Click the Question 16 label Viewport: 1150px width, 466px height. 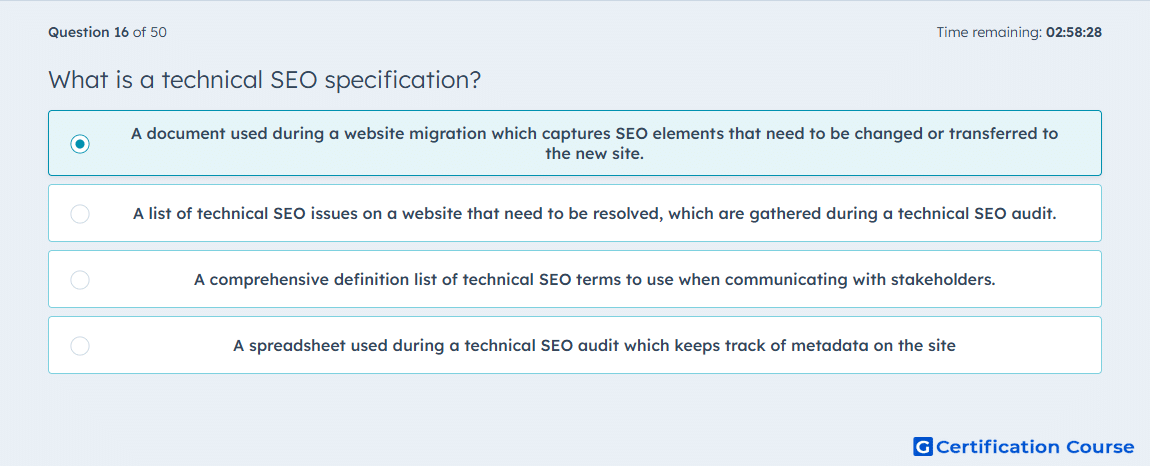tap(89, 32)
